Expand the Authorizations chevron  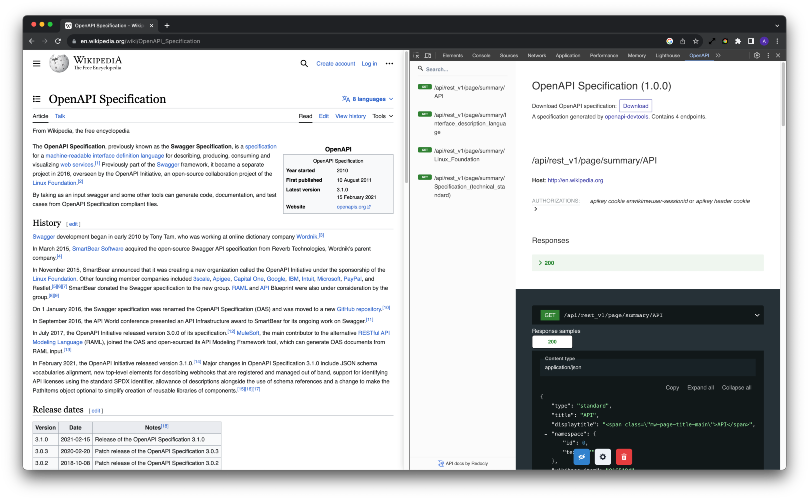[x=536, y=209]
